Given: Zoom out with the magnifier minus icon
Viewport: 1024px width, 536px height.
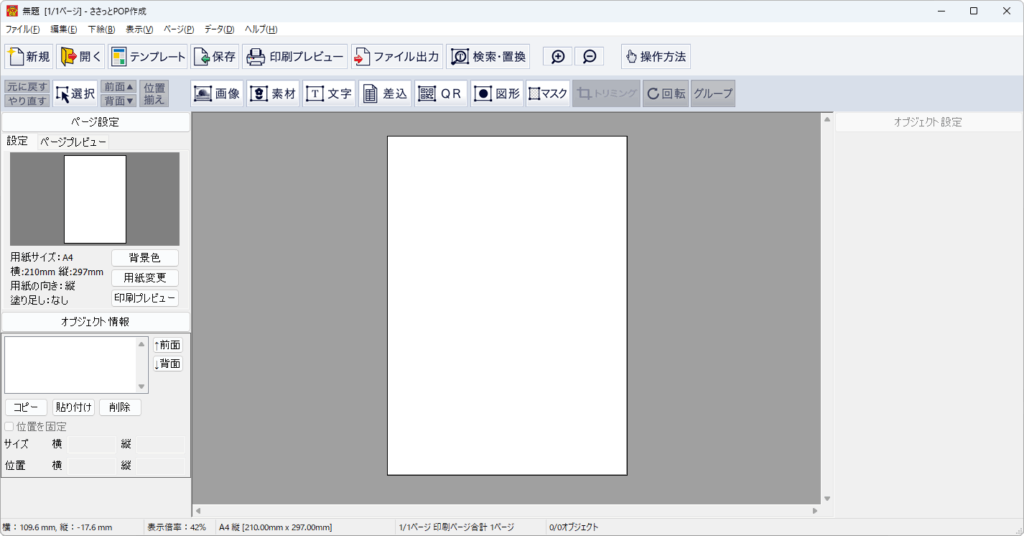Looking at the screenshot, I should [x=589, y=57].
